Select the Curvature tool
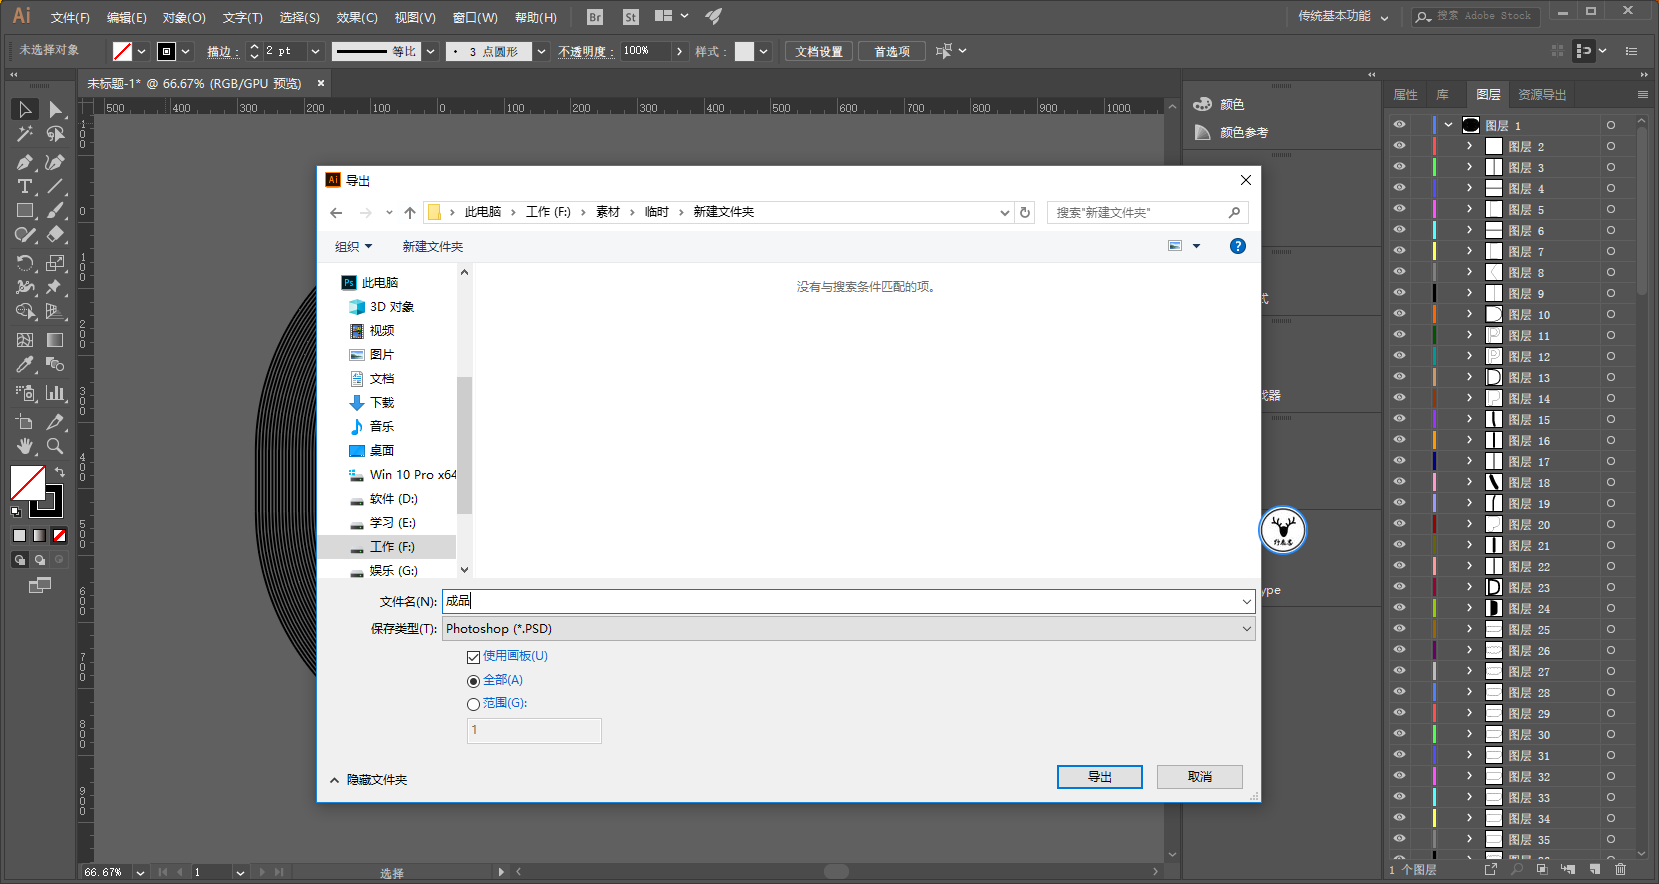This screenshot has height=884, width=1659. click(x=56, y=162)
